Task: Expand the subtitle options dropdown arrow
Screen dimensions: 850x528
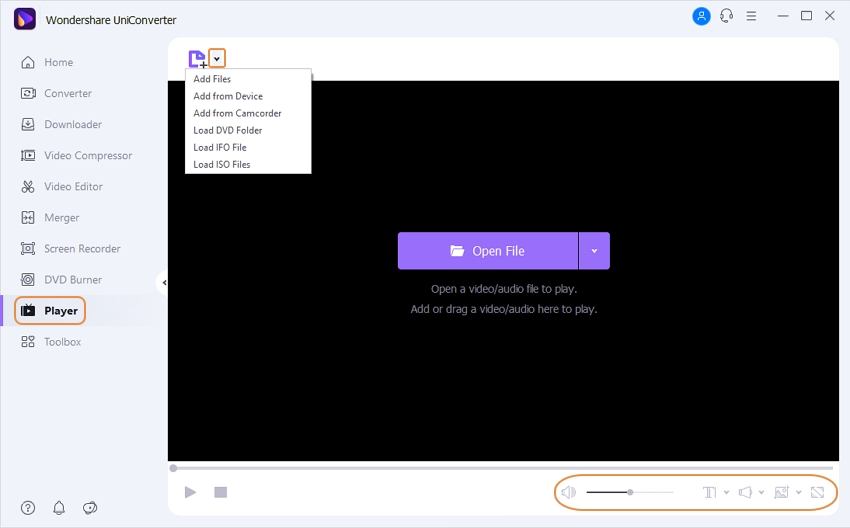Action: [x=725, y=492]
